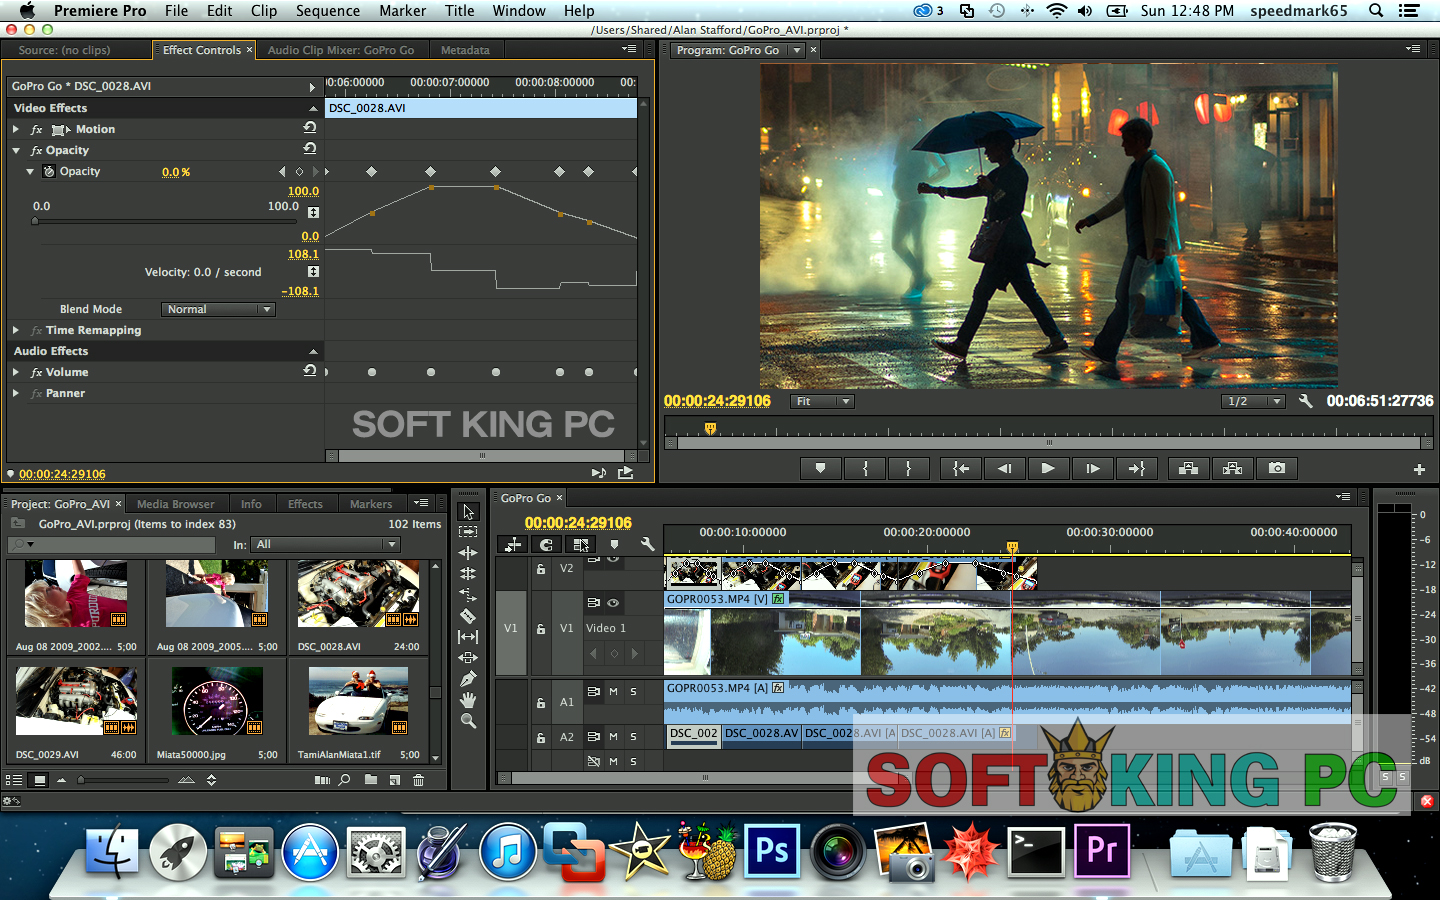Open the Sequence menu

click(x=328, y=10)
